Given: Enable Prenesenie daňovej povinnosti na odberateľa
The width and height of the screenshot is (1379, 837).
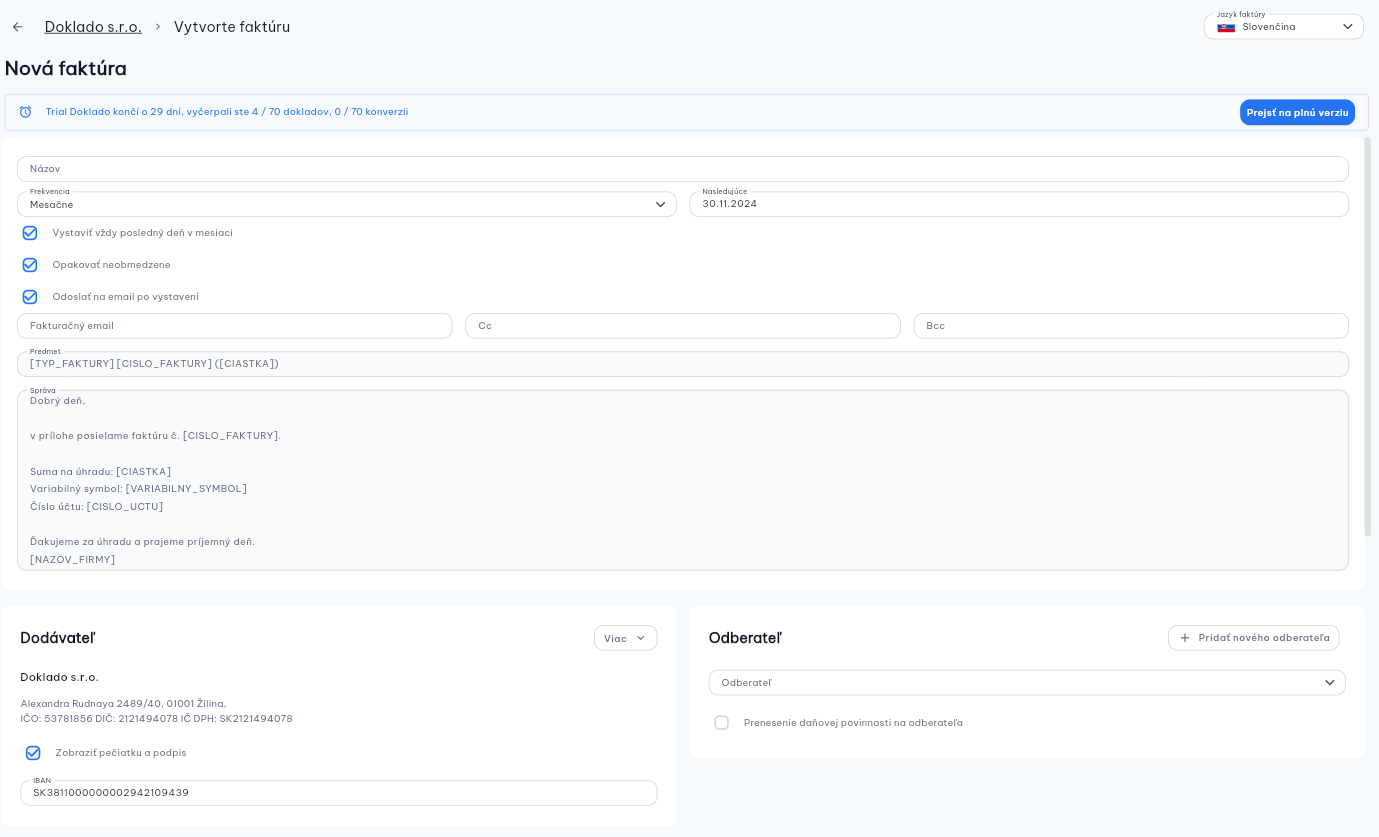Looking at the screenshot, I should pyautogui.click(x=721, y=723).
